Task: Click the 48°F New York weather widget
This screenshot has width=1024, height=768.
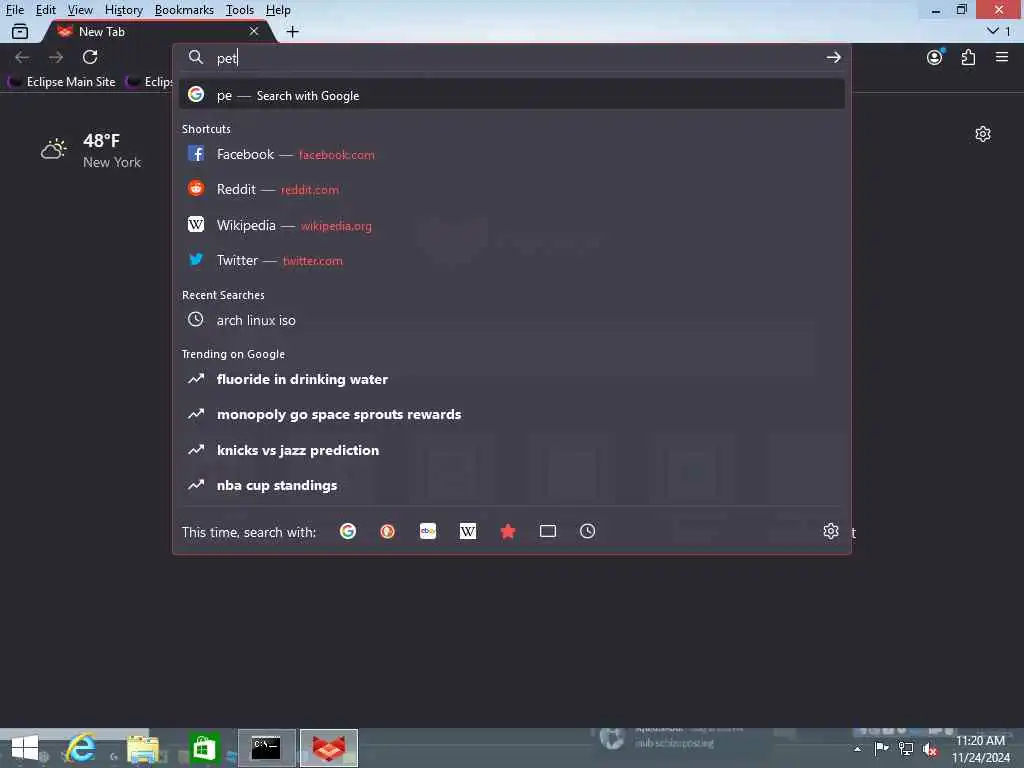Action: tap(91, 151)
